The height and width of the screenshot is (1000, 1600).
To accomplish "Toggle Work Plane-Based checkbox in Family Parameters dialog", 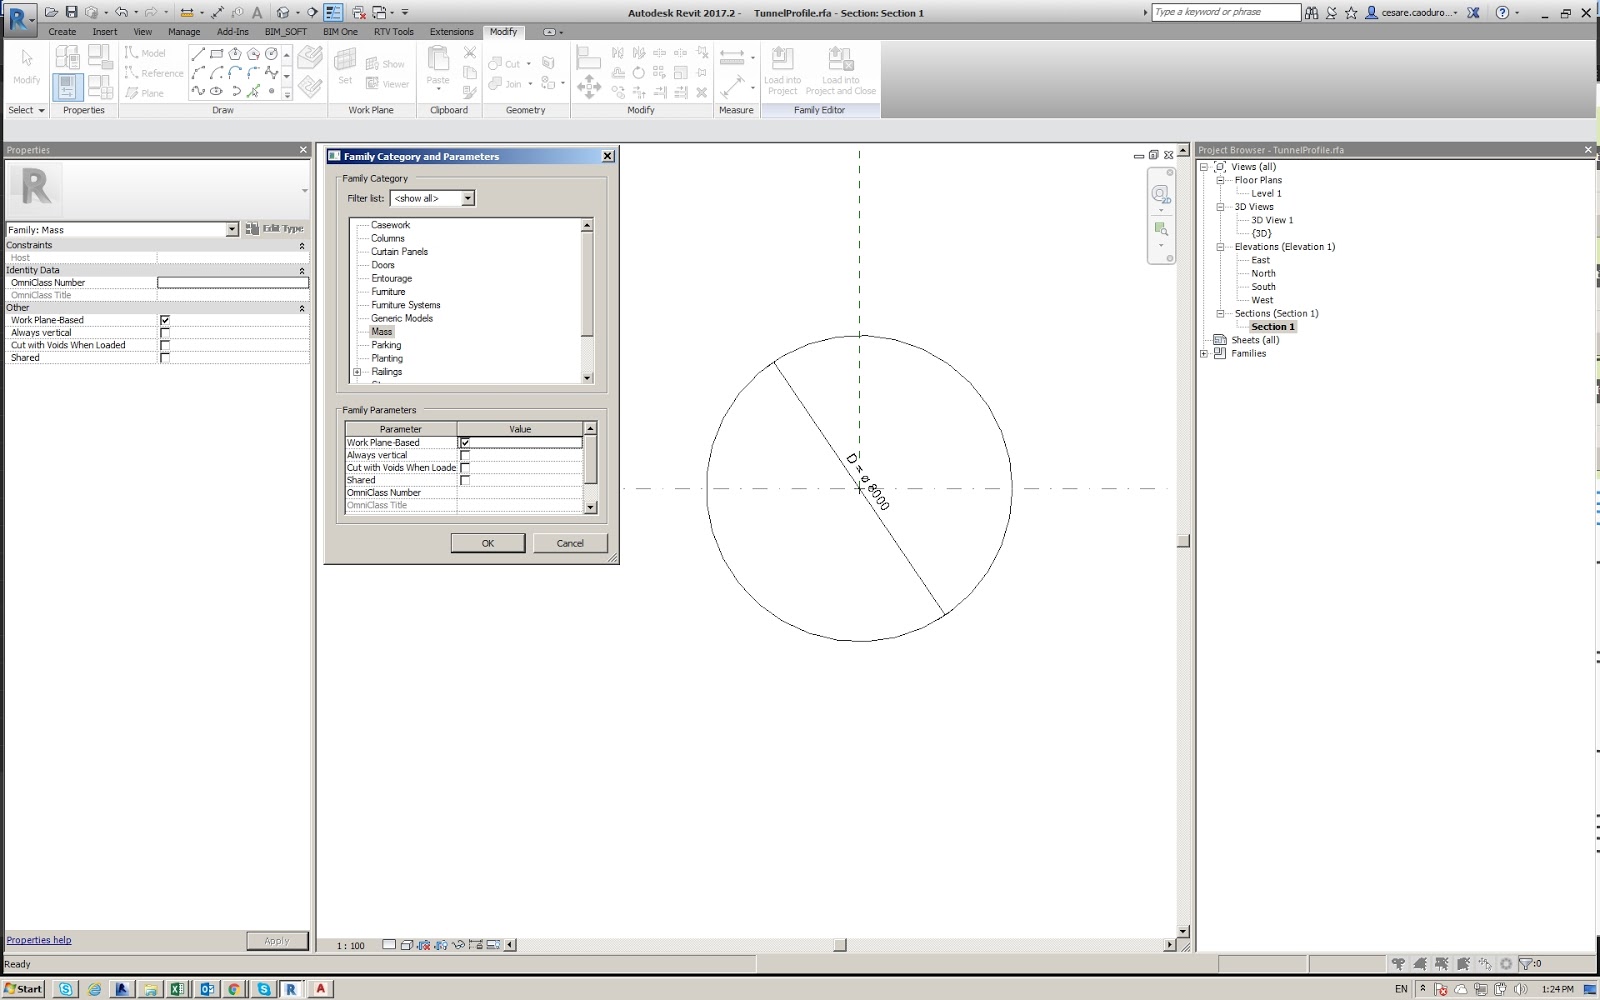I will point(465,442).
